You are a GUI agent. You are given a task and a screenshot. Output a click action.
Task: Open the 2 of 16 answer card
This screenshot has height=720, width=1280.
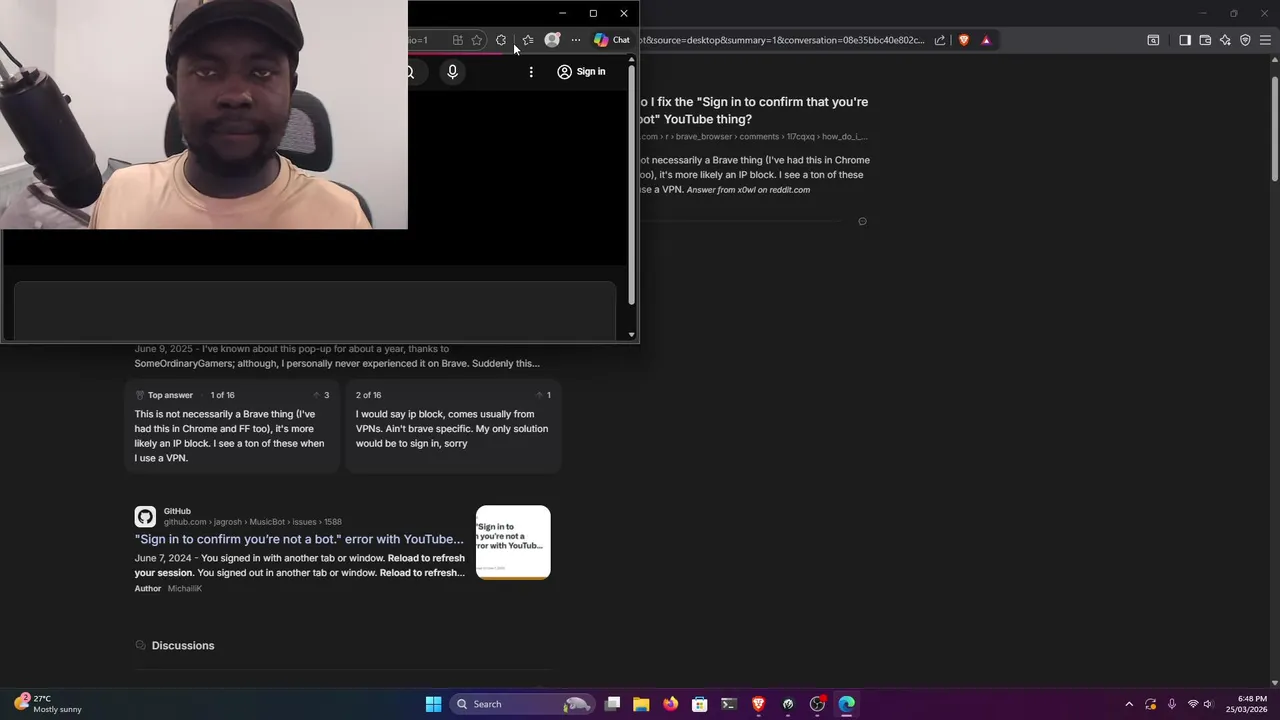click(453, 426)
